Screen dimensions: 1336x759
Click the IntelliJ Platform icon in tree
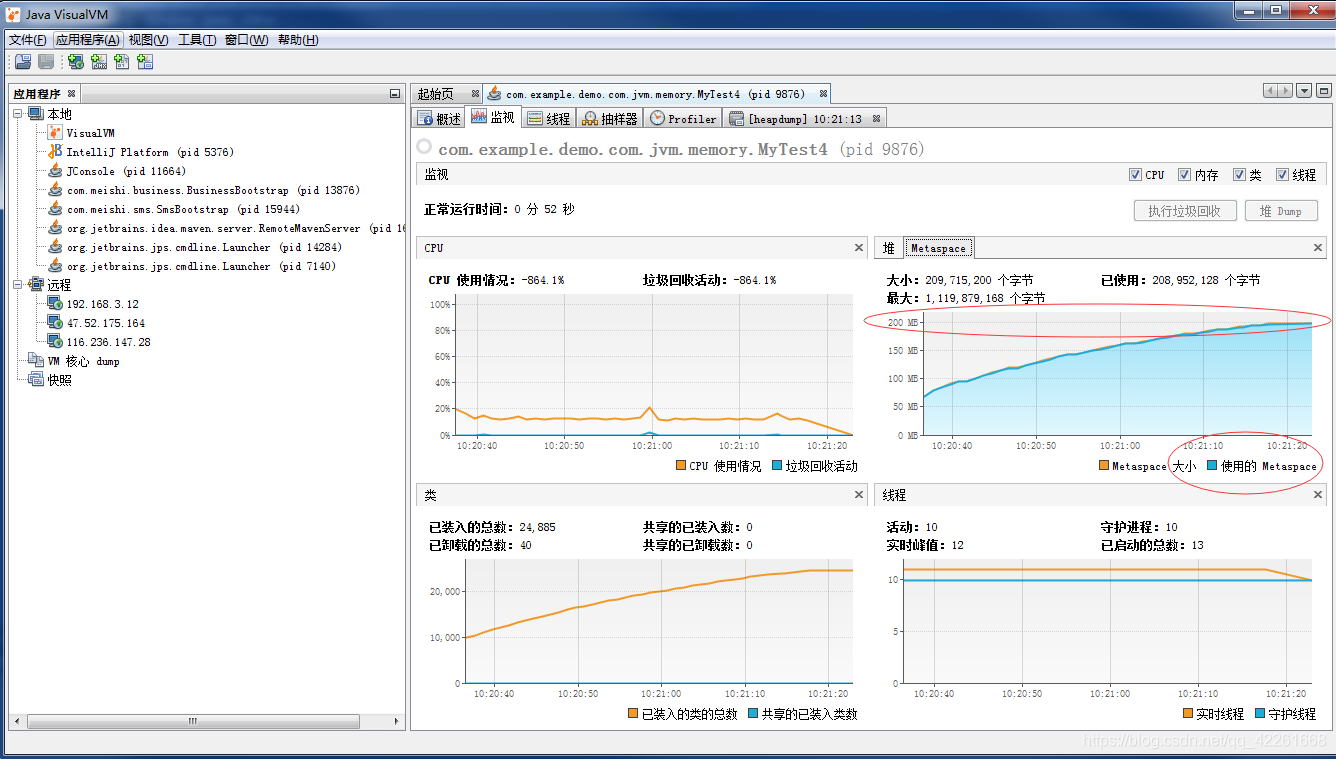(55, 152)
